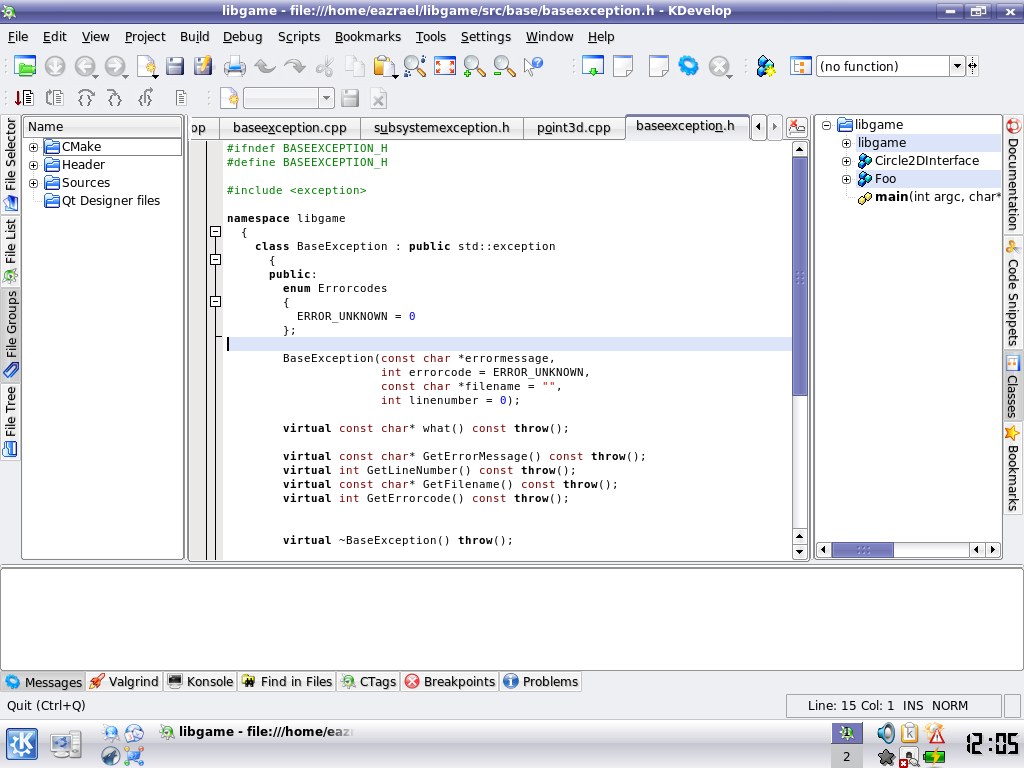Click the Undo arrow icon

[264, 66]
